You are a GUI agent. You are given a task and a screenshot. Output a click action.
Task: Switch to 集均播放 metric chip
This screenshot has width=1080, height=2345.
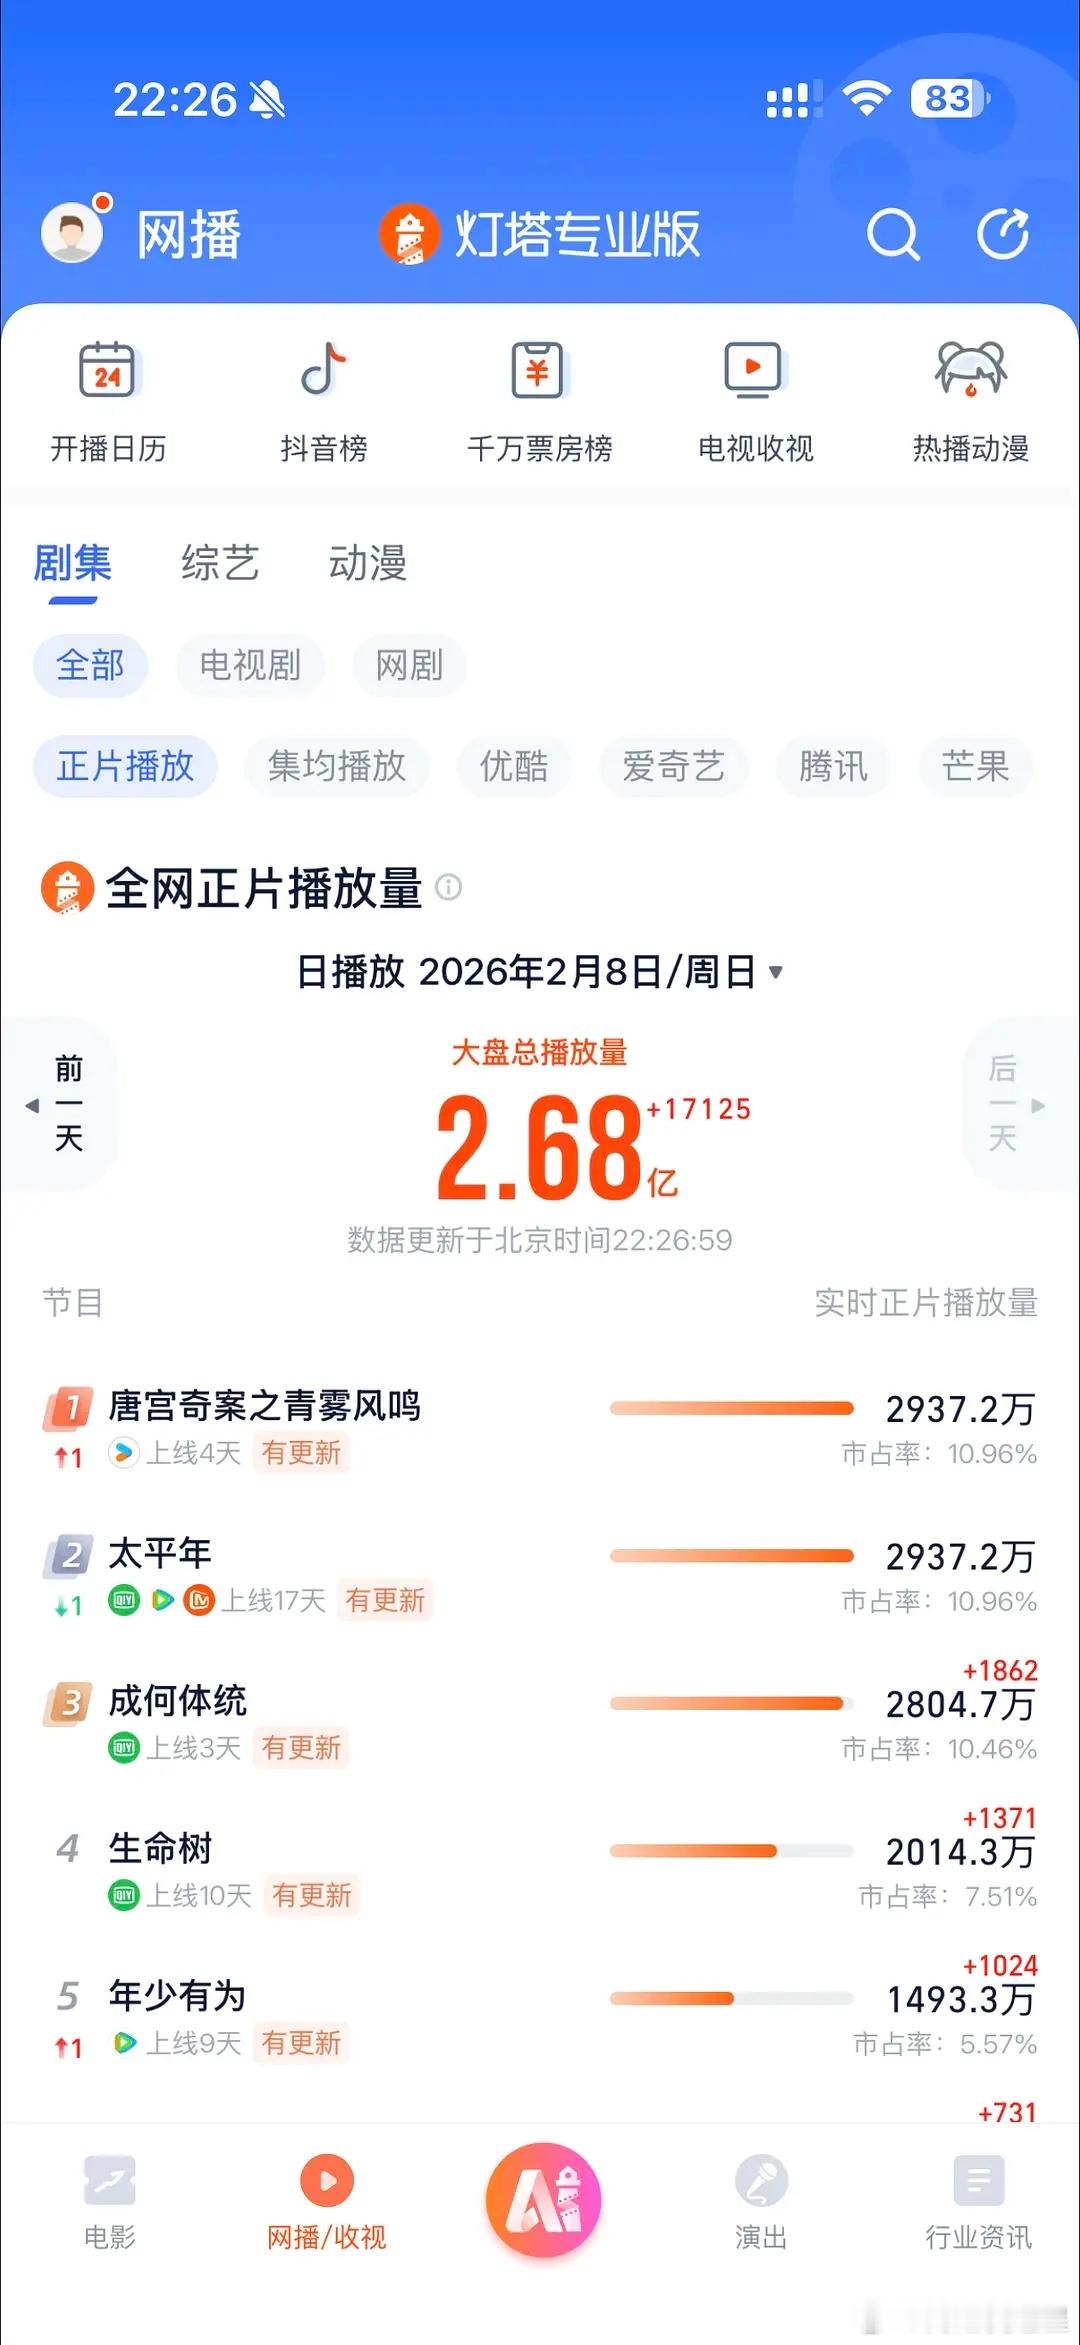(x=337, y=767)
